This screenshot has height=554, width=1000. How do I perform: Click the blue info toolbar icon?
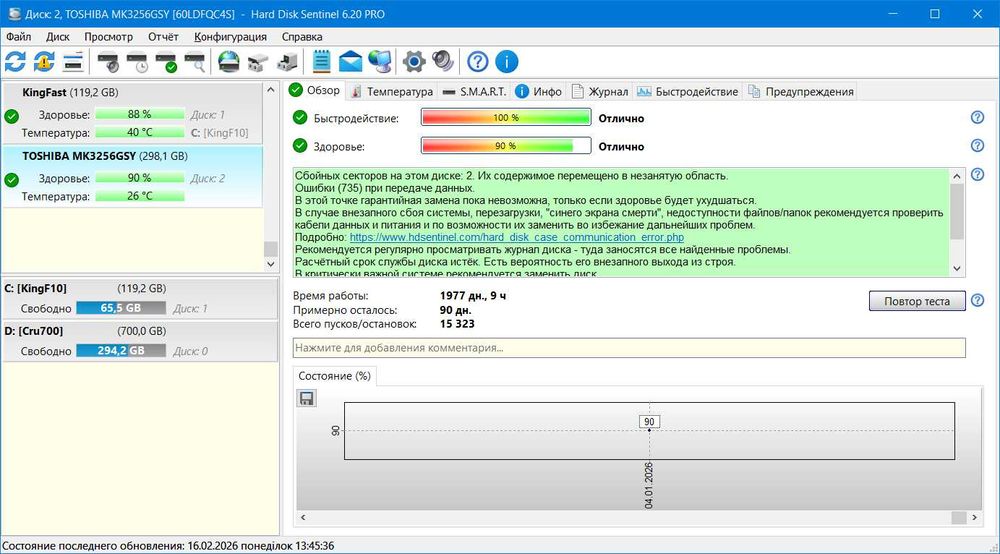pyautogui.click(x=507, y=62)
